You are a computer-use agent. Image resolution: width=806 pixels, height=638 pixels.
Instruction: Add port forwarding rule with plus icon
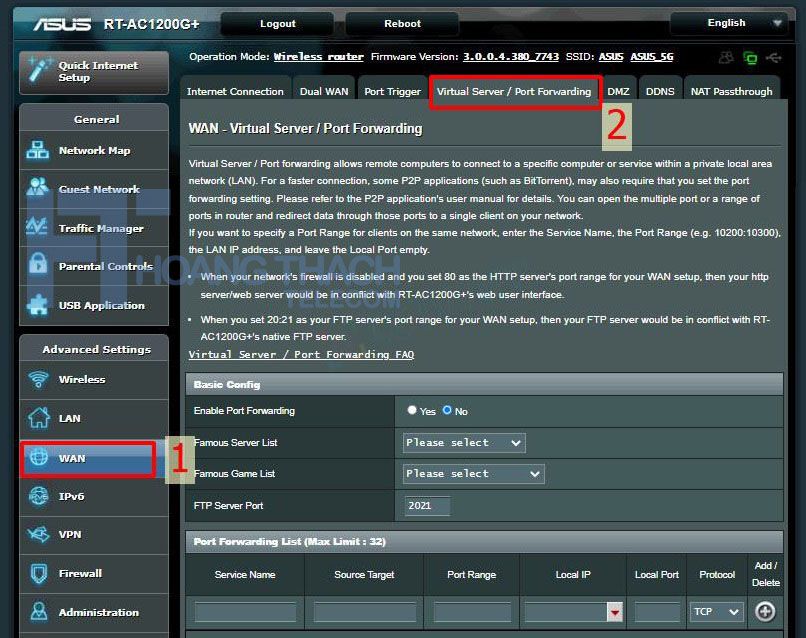[x=765, y=612]
